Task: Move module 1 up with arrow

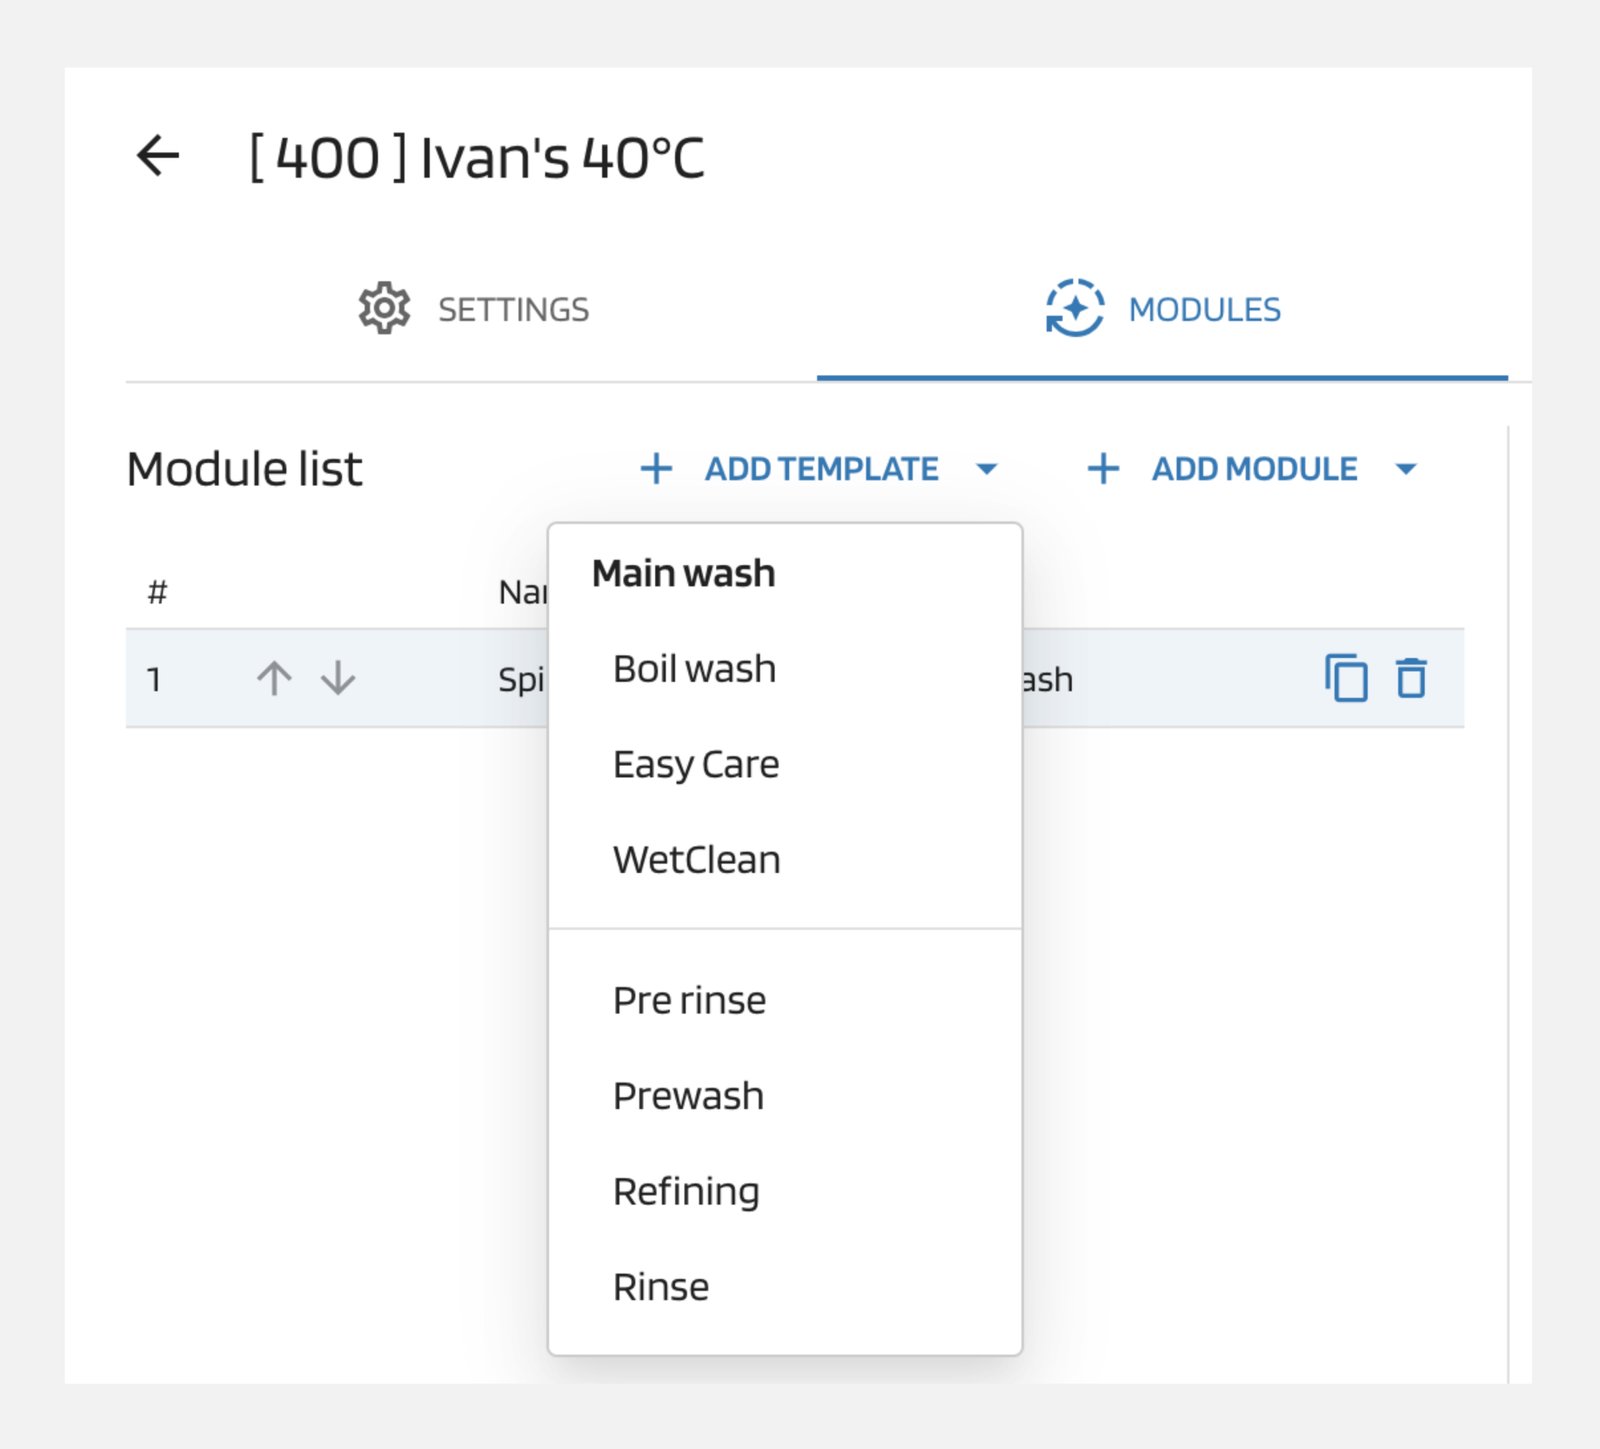Action: tap(274, 679)
